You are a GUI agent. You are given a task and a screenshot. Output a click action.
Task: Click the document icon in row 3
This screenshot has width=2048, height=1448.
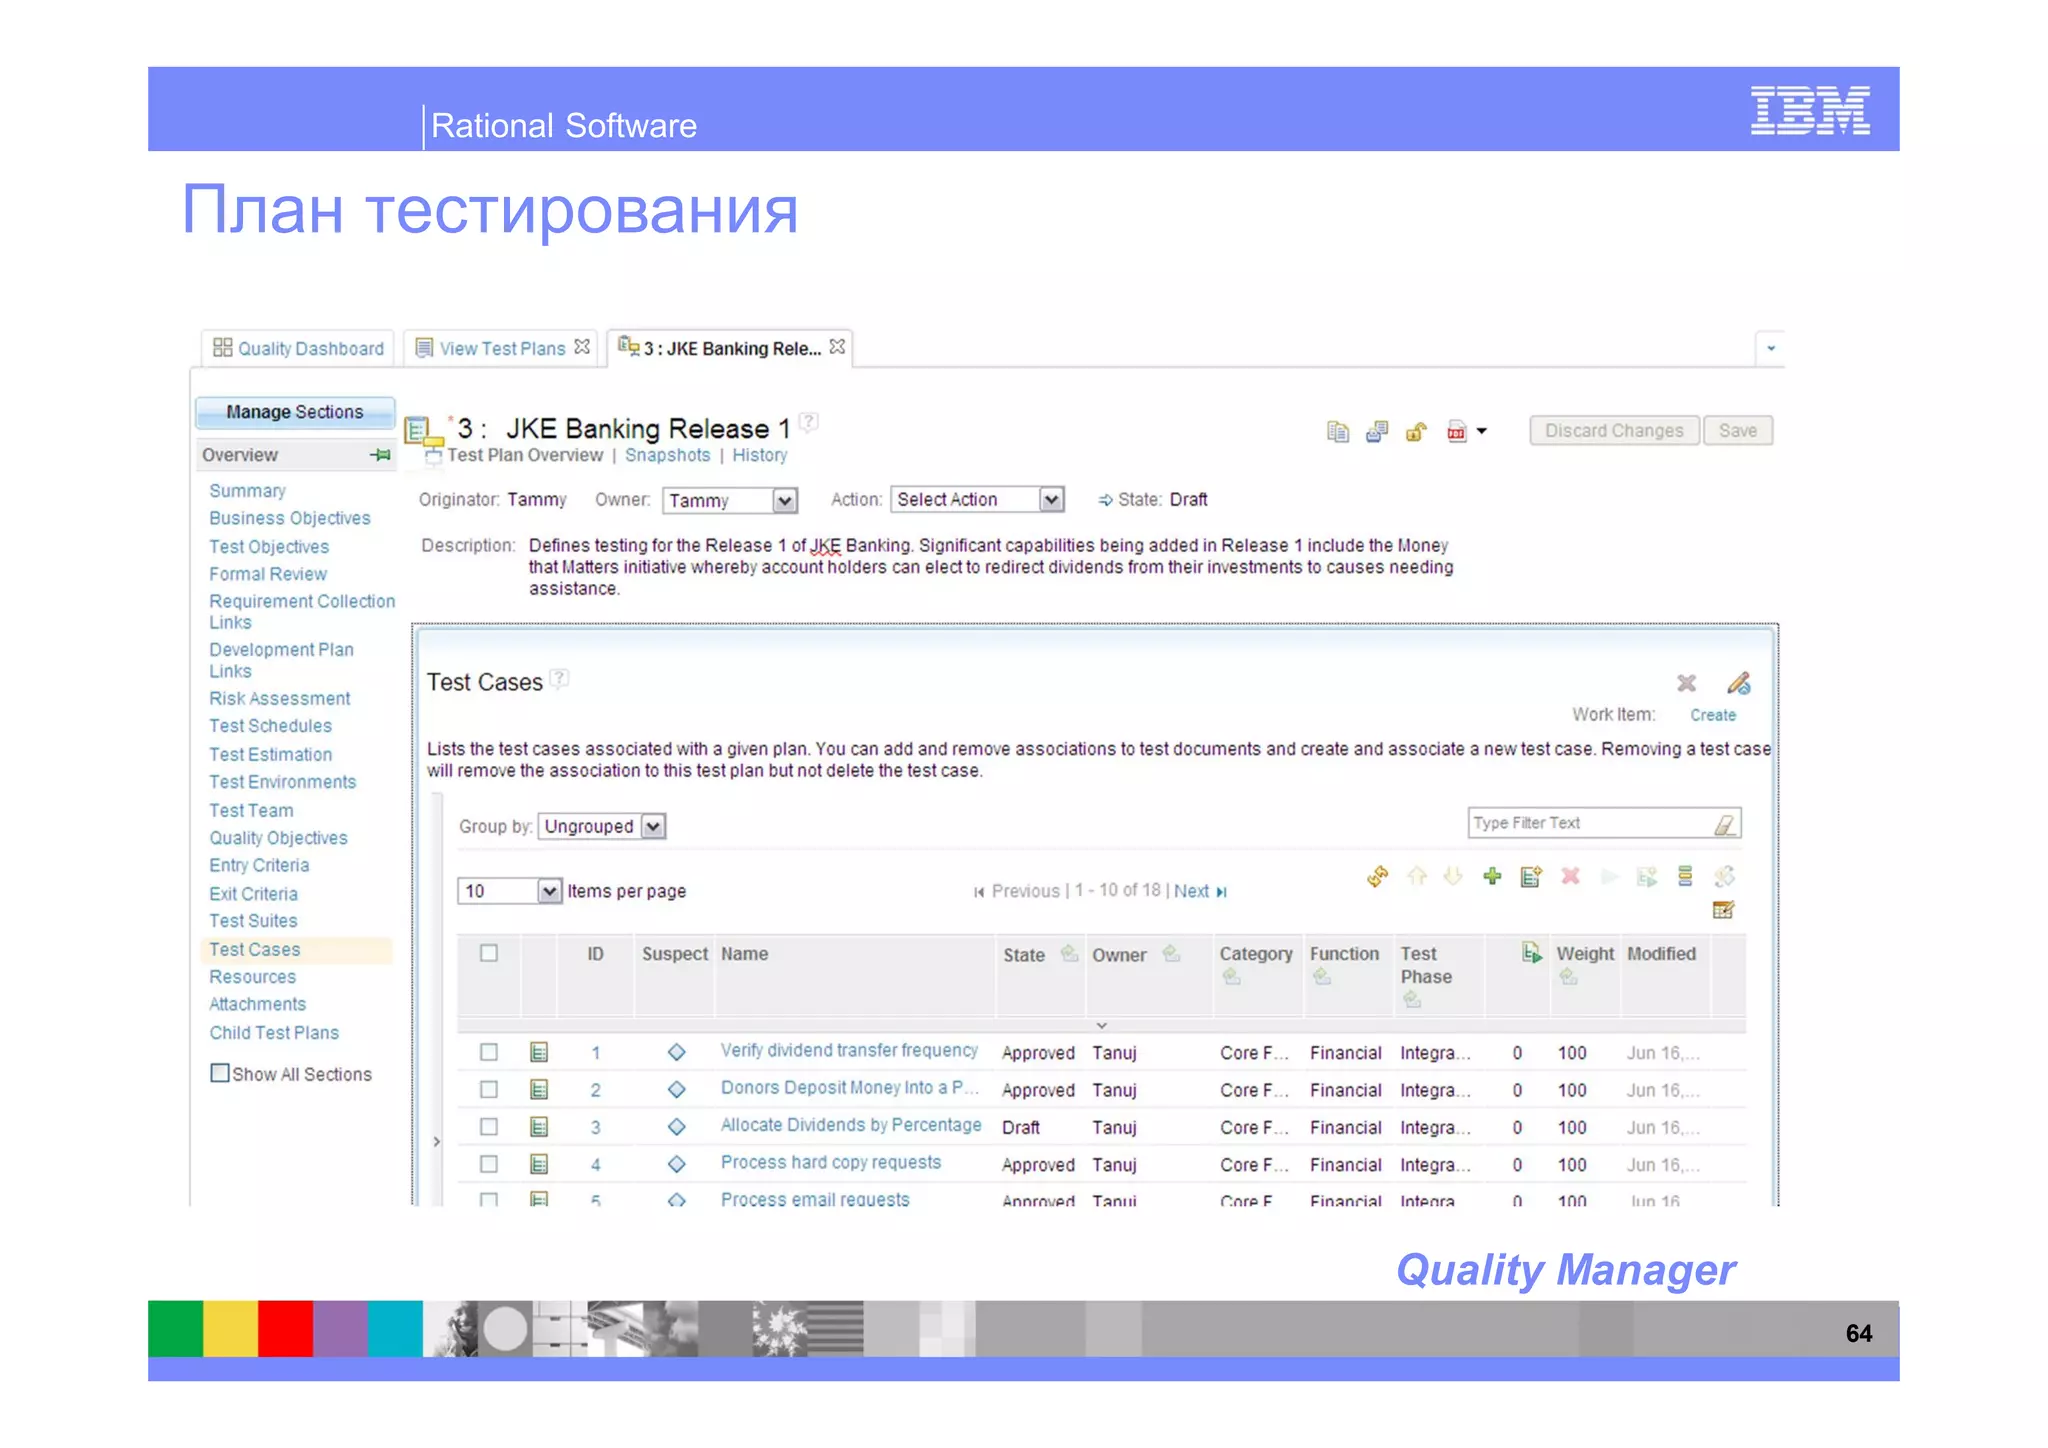(539, 1127)
